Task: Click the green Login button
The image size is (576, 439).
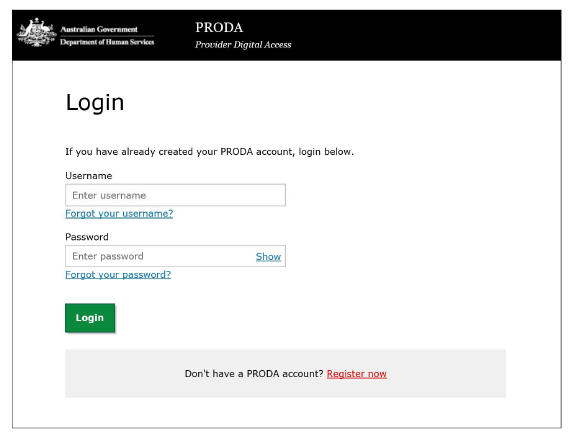Action: (90, 318)
